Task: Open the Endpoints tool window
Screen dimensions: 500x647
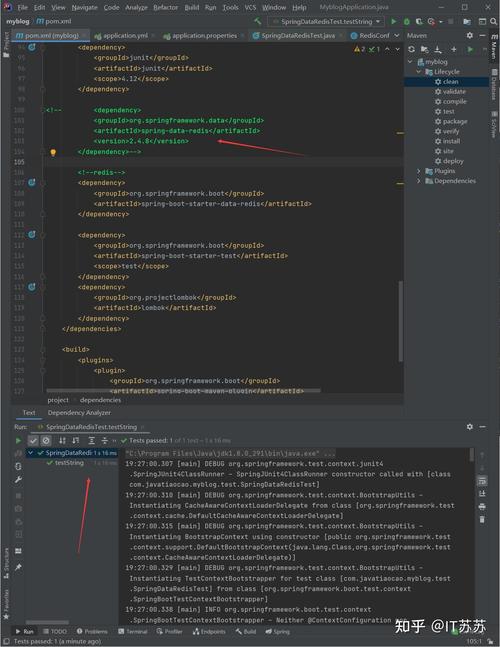Action: pos(209,632)
